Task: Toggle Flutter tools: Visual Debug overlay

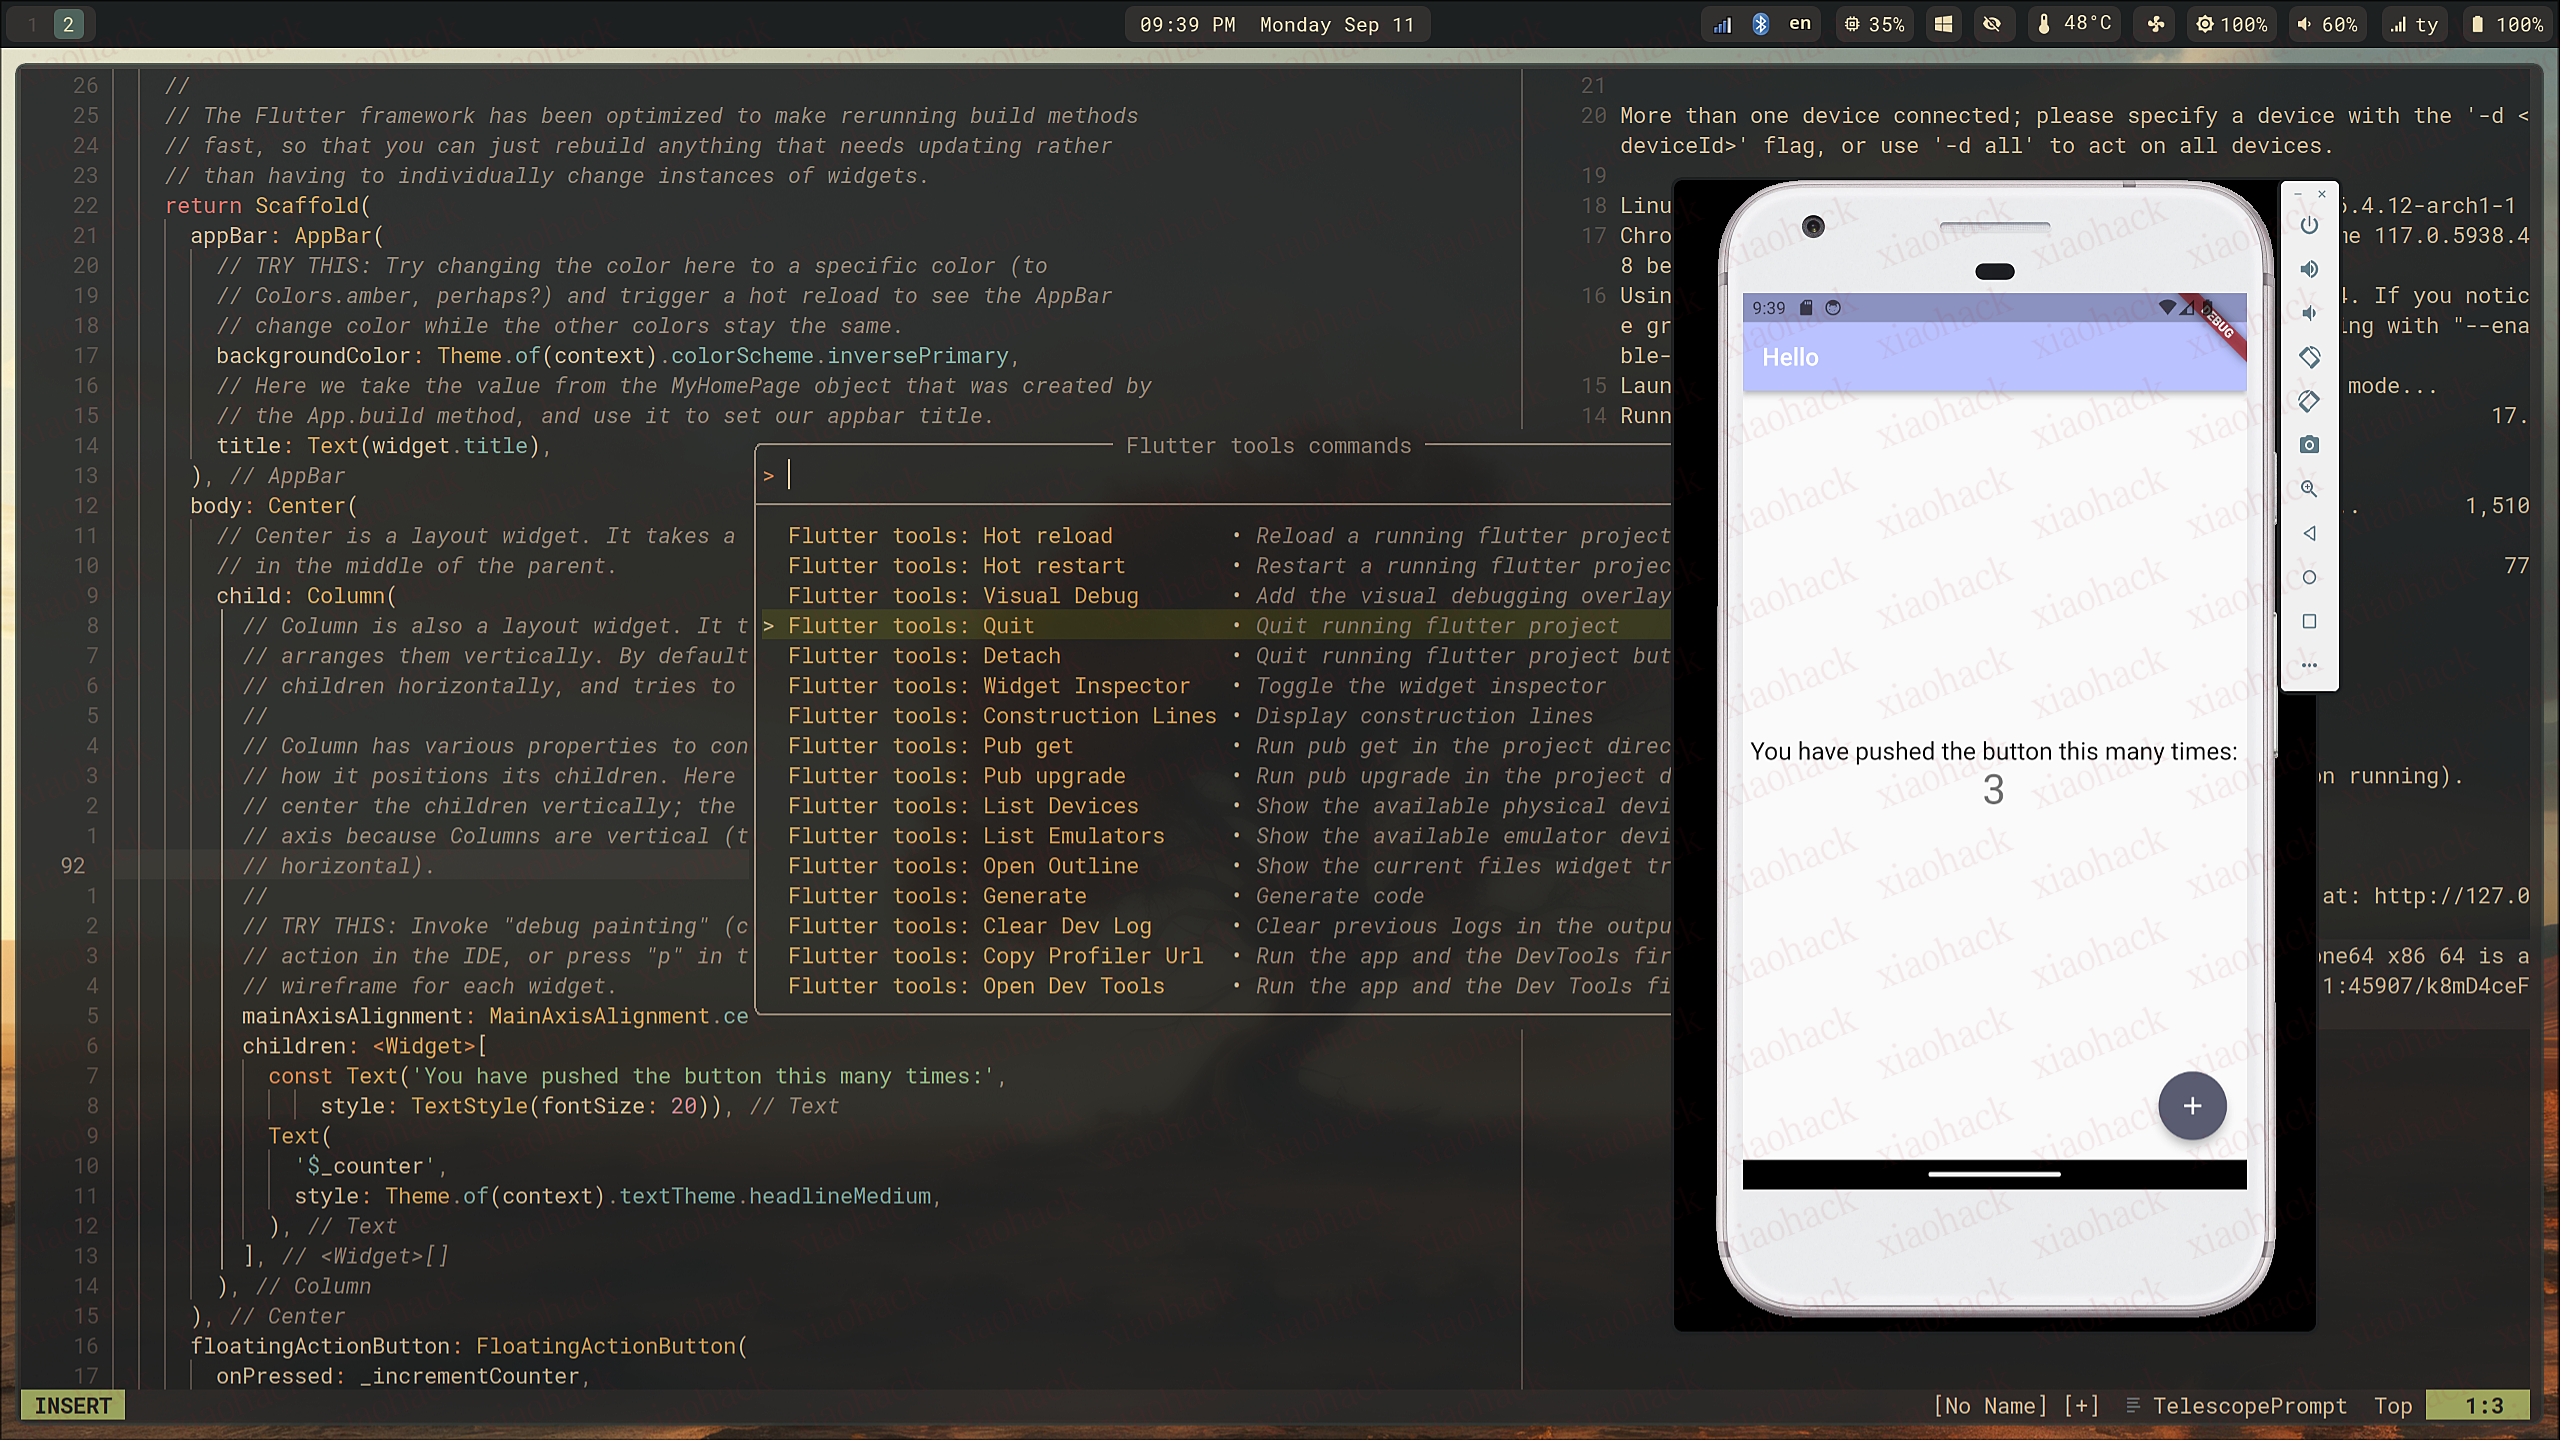Action: click(x=963, y=596)
